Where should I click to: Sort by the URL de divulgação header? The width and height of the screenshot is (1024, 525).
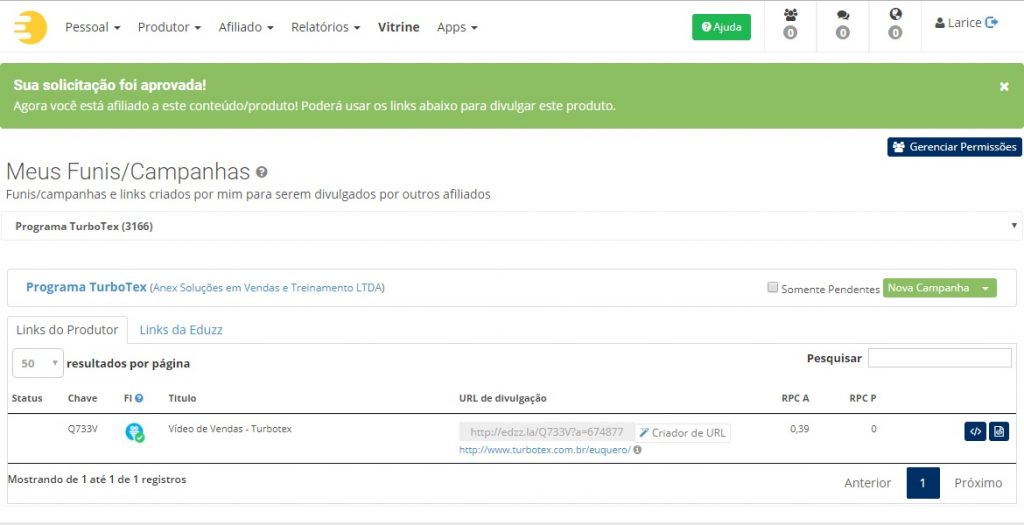point(503,398)
